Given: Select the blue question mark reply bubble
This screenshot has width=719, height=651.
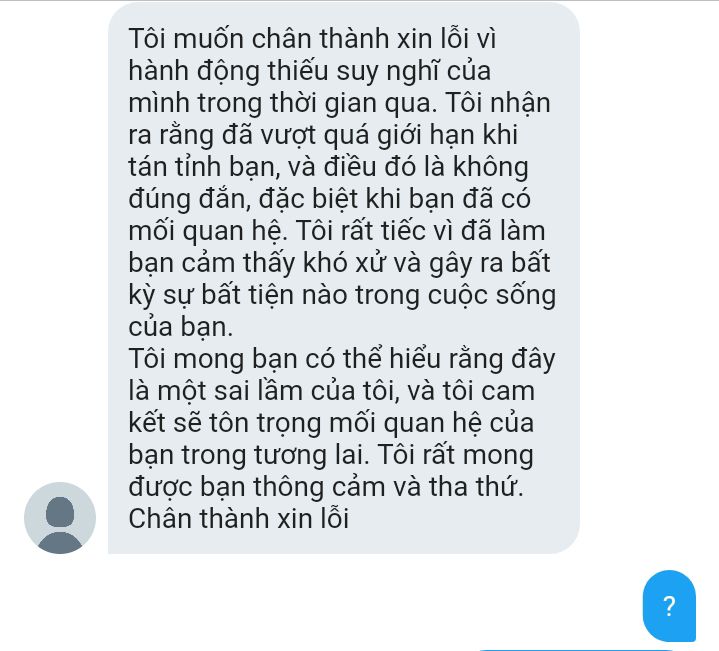Looking at the screenshot, I should pos(669,606).
